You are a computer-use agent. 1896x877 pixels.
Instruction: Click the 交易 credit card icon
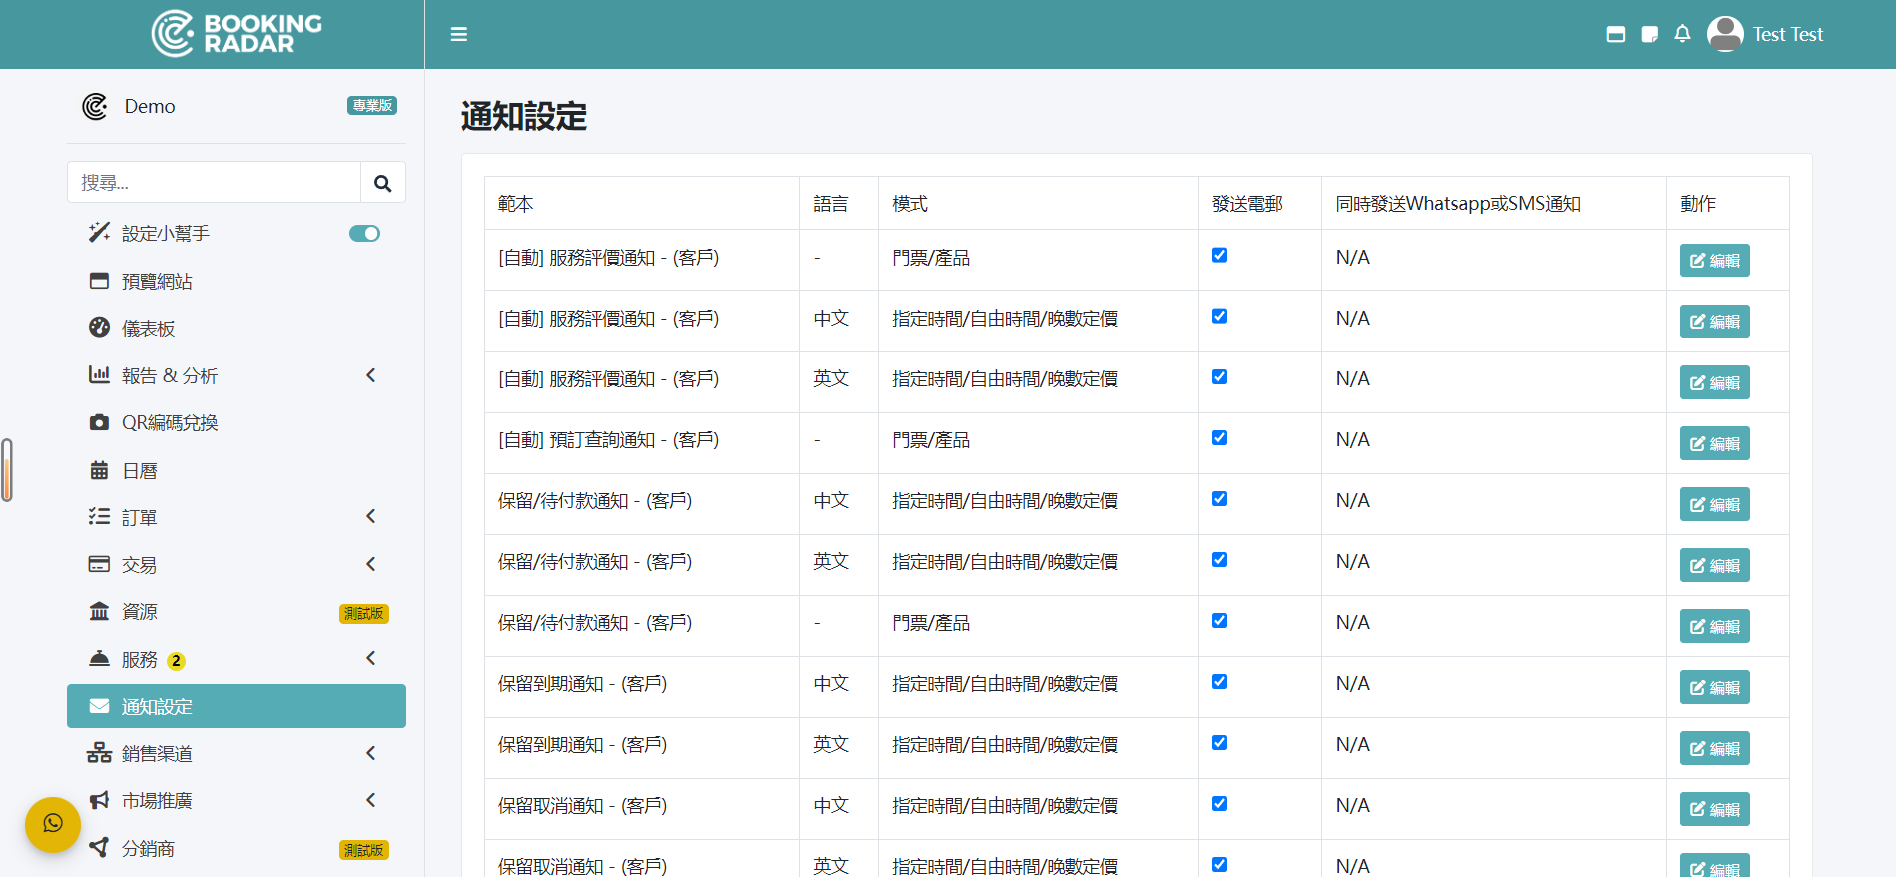99,564
